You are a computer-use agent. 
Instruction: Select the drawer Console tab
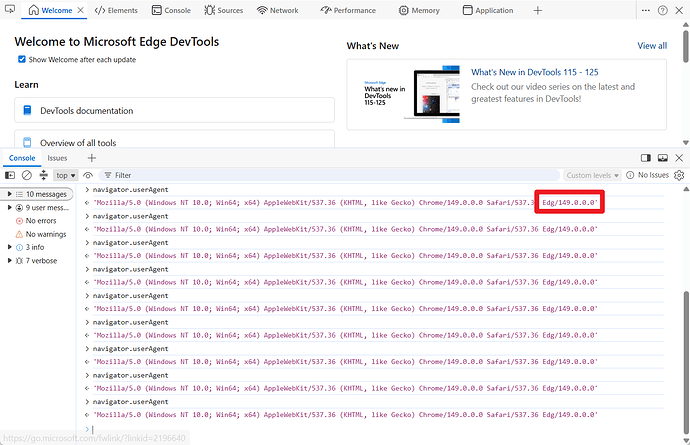point(22,158)
